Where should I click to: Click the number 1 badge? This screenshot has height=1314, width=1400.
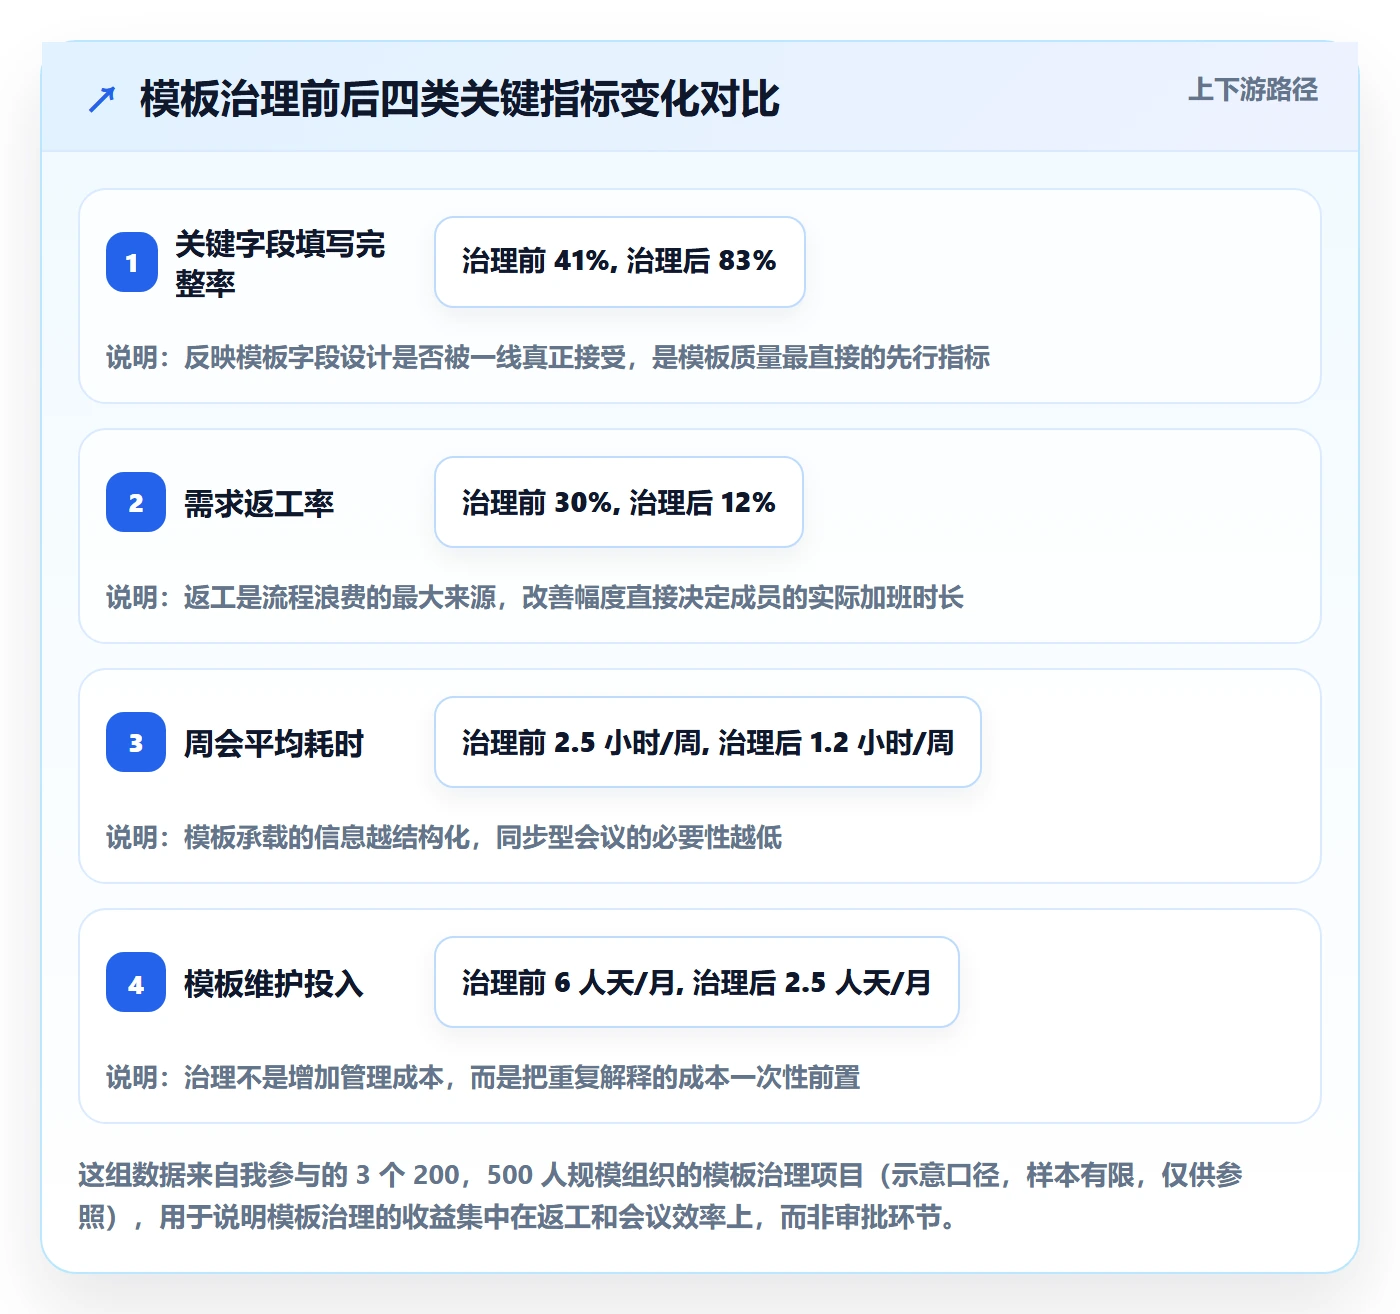pyautogui.click(x=132, y=262)
